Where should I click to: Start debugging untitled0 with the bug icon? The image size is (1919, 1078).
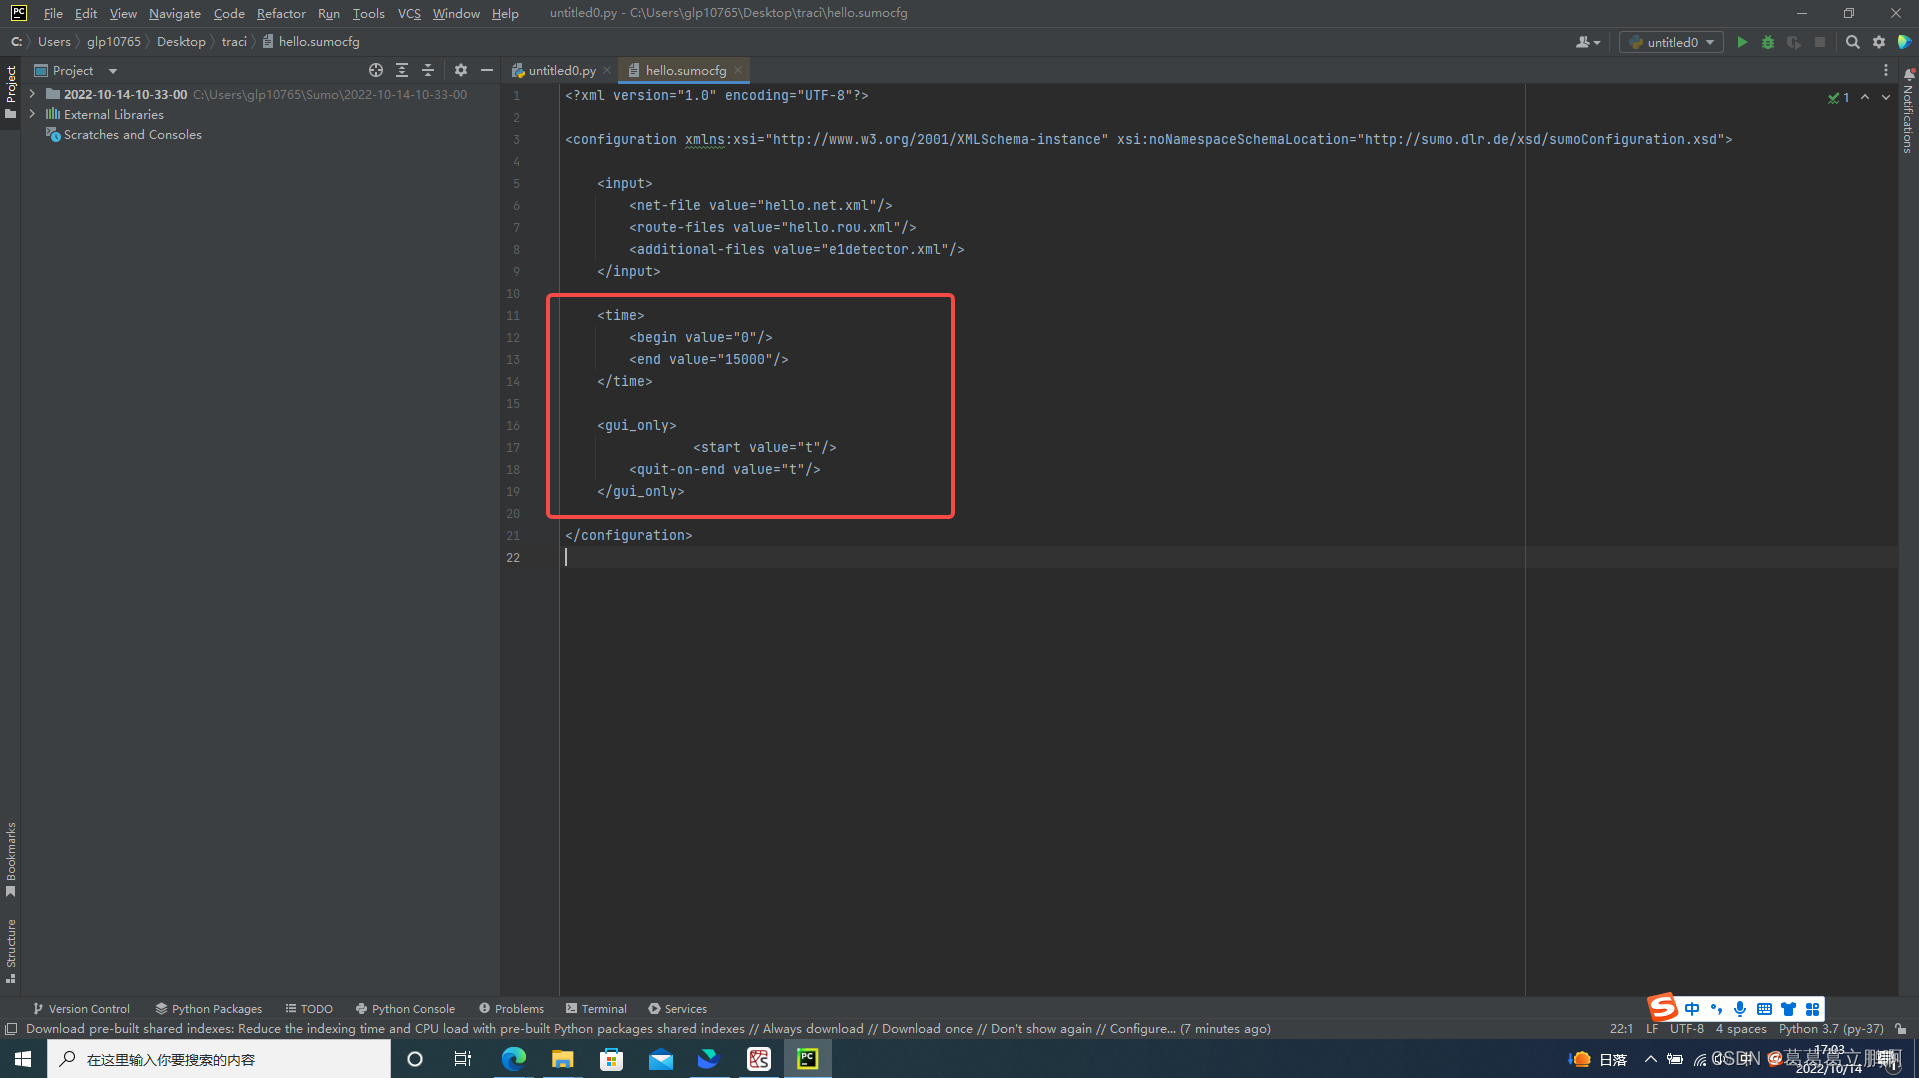pos(1768,42)
